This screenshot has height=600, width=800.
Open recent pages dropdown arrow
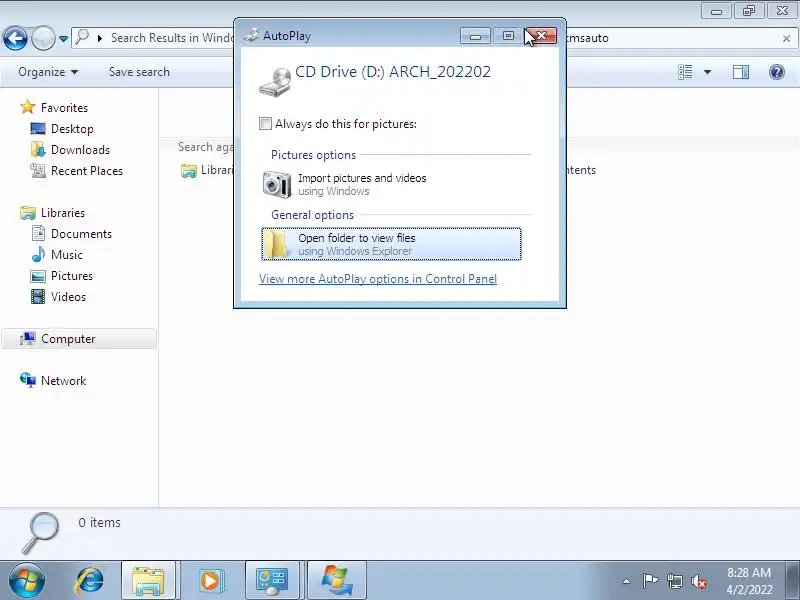pyautogui.click(x=63, y=38)
